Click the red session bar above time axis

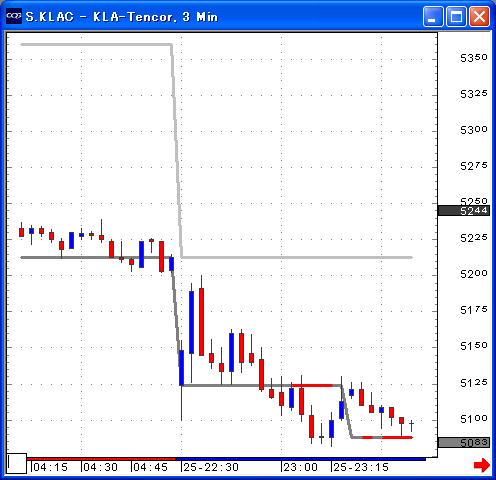(x=101, y=459)
